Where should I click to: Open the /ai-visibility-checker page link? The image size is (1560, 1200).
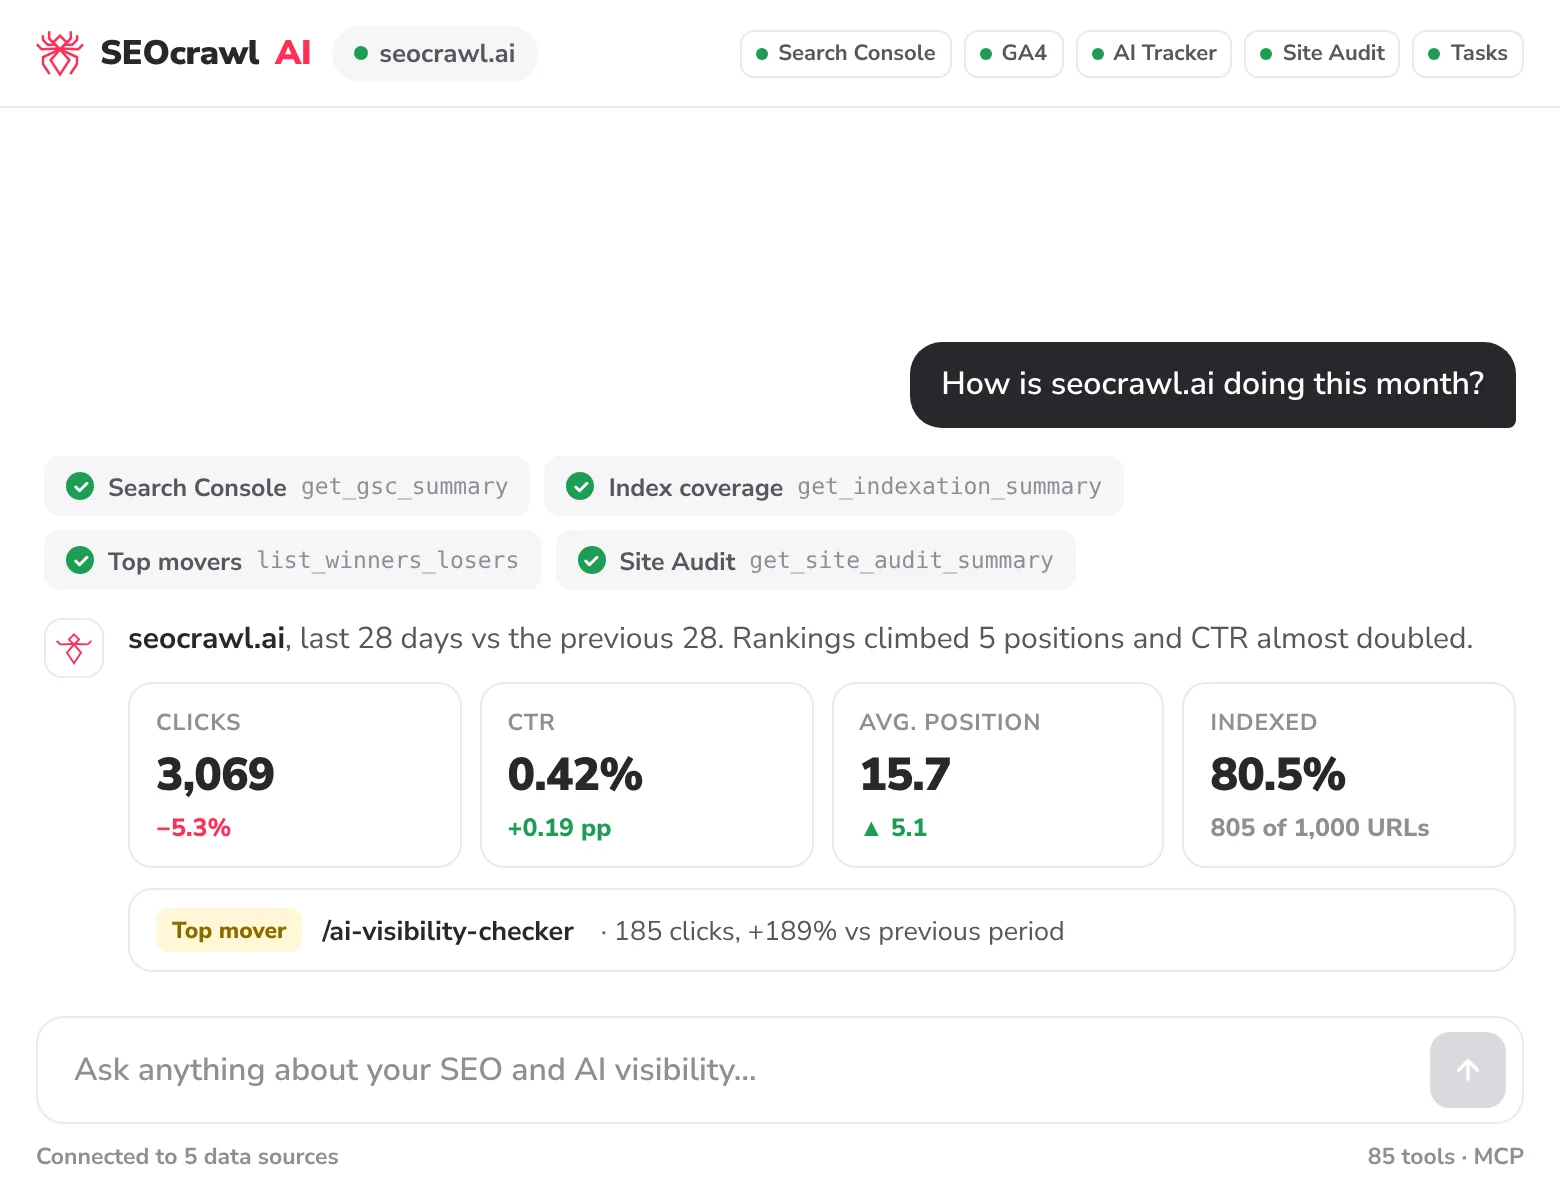coord(447,931)
